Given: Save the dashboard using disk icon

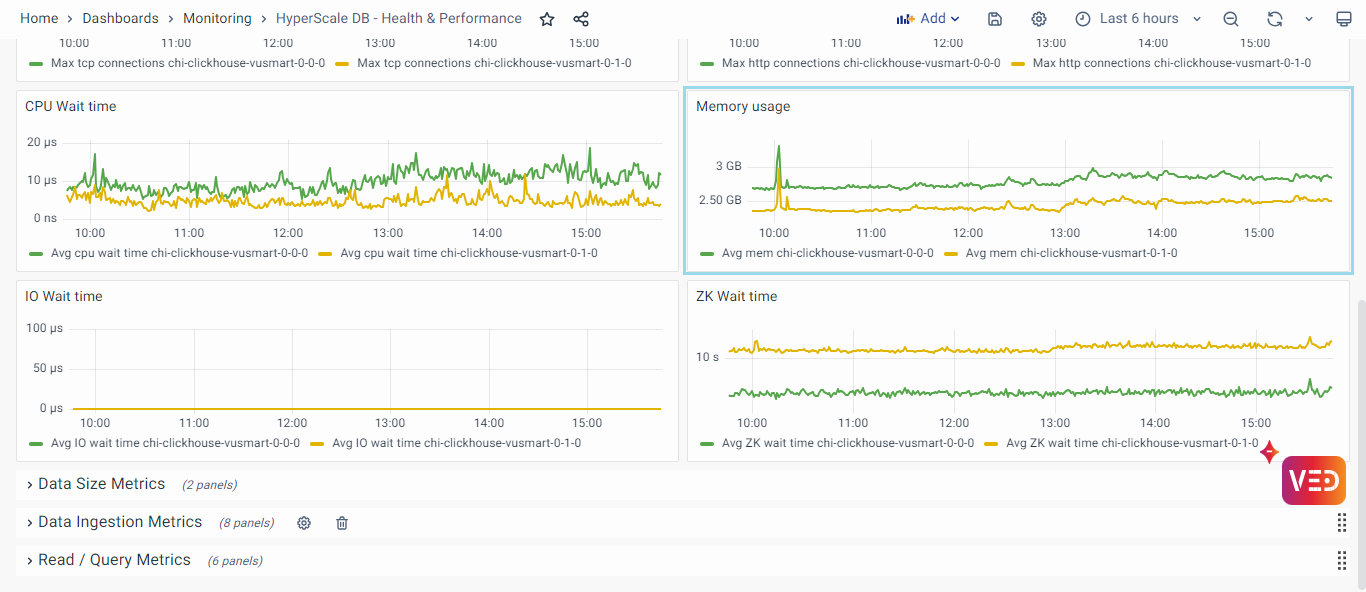Looking at the screenshot, I should tap(995, 19).
